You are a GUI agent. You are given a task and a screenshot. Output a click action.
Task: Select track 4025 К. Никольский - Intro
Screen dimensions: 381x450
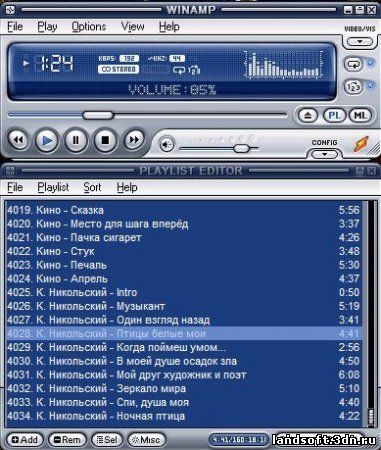(184, 292)
